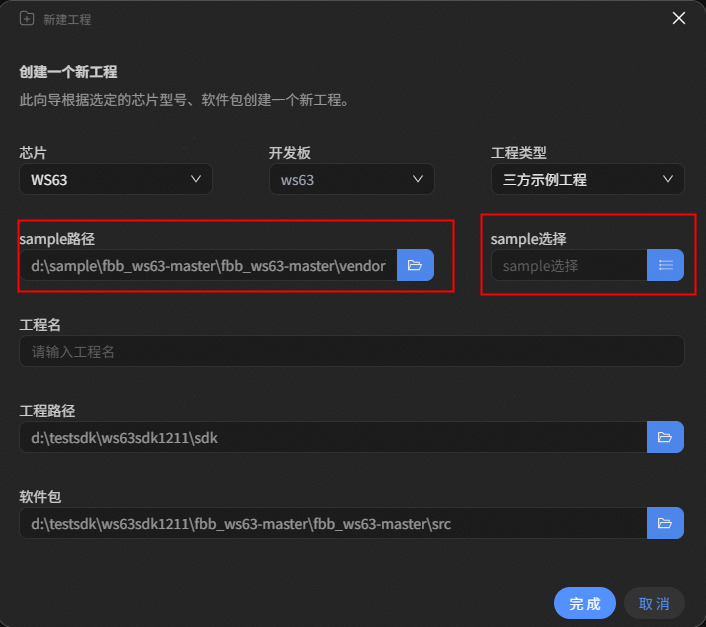This screenshot has width=706, height=627.
Task: Click the folder icon beside 软件包 path
Action: click(665, 523)
